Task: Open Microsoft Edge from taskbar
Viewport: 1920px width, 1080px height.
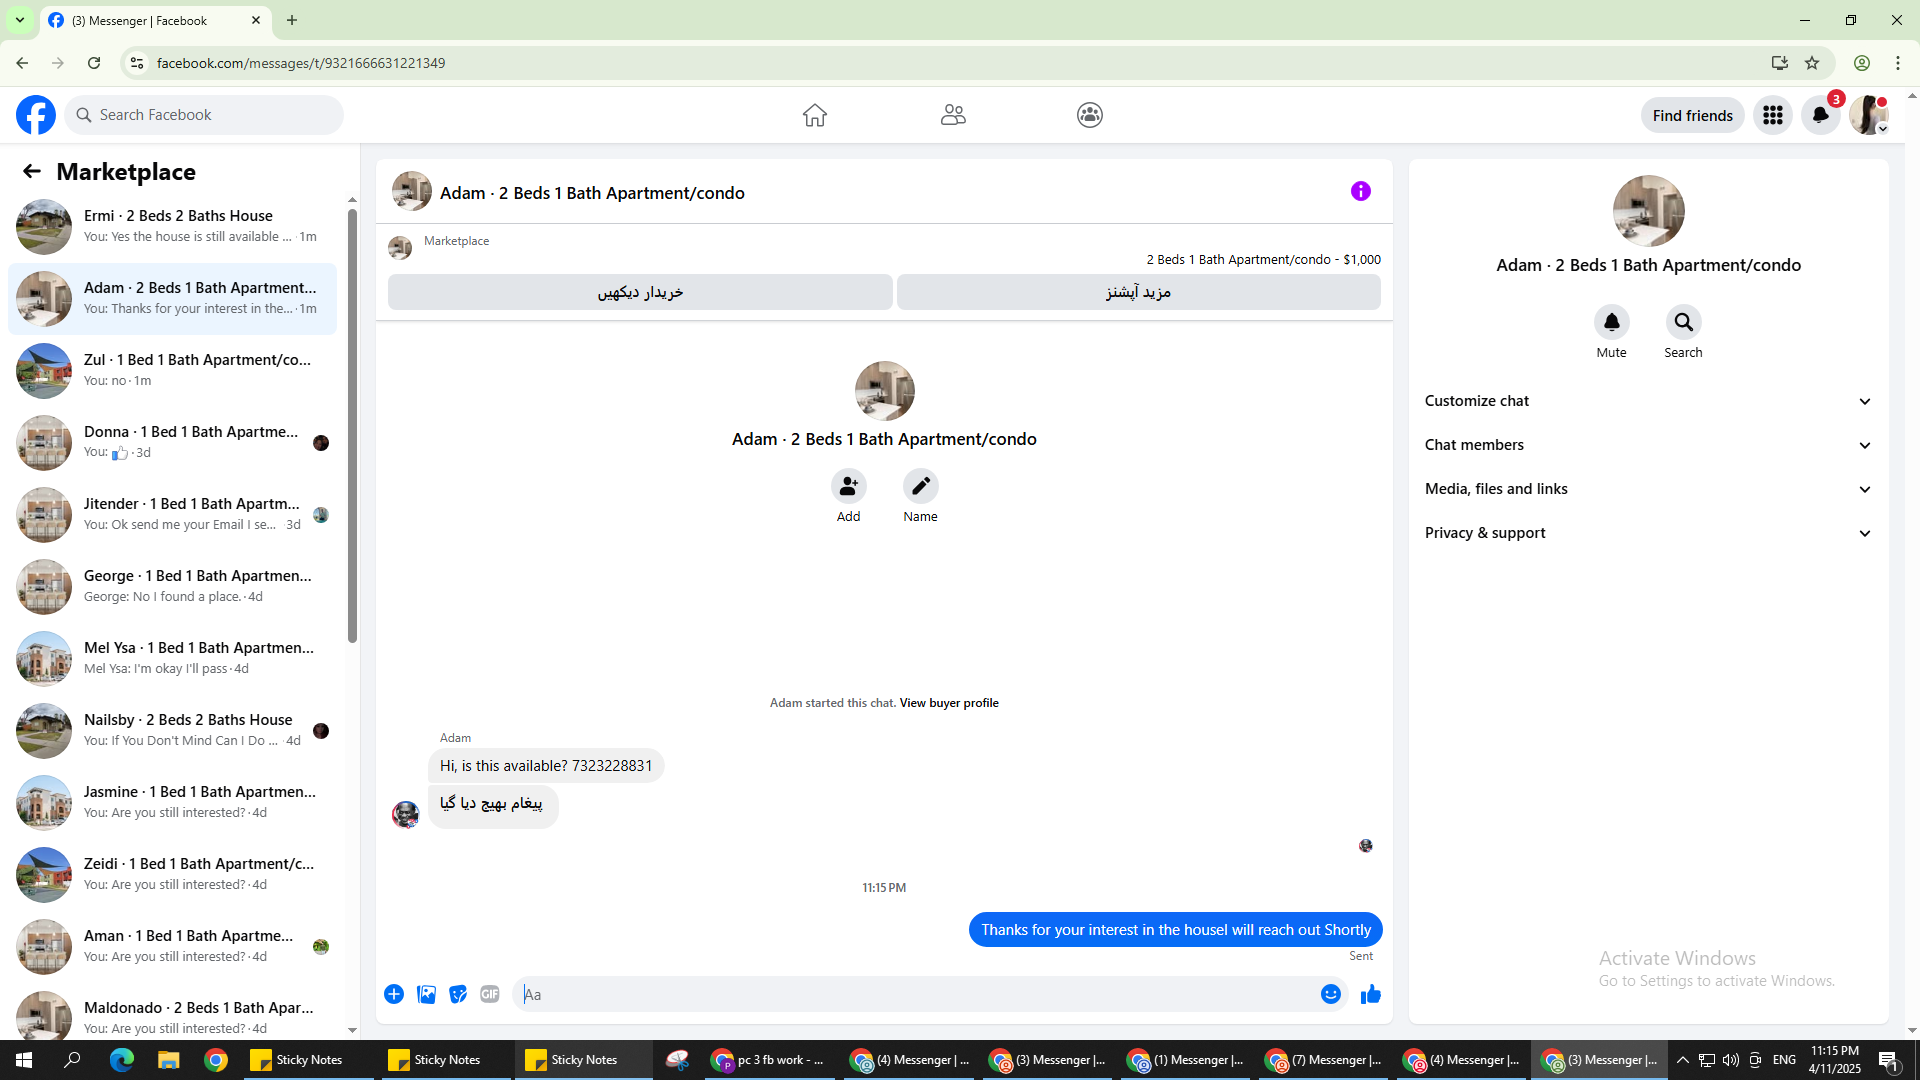Action: pos(121,1060)
